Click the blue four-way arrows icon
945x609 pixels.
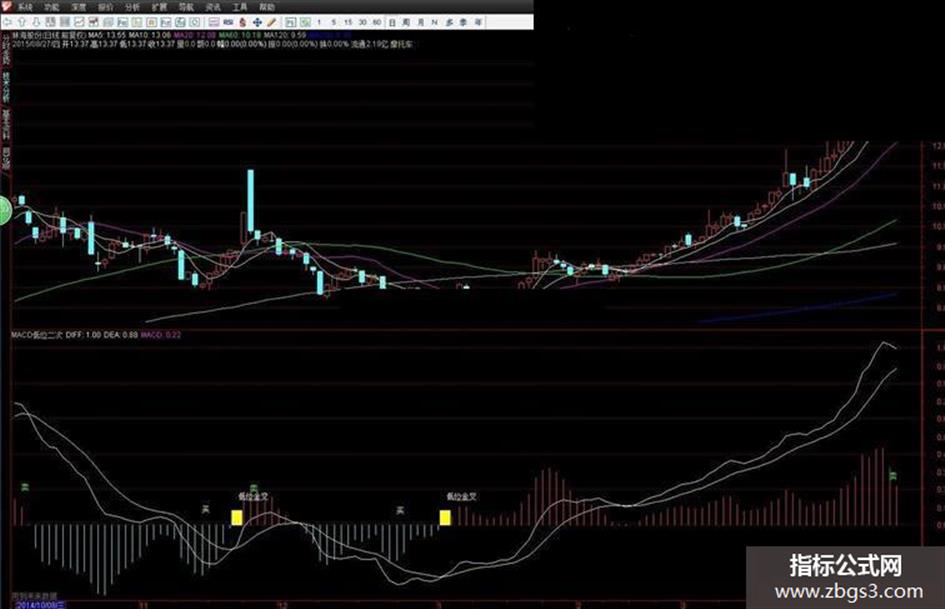(257, 22)
